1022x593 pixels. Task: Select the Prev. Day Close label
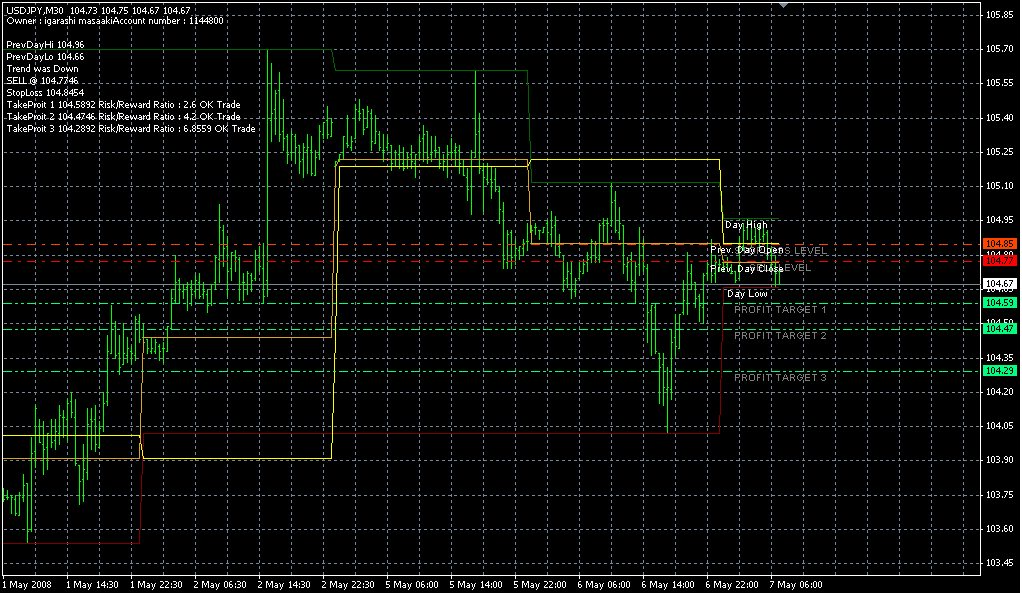746,269
